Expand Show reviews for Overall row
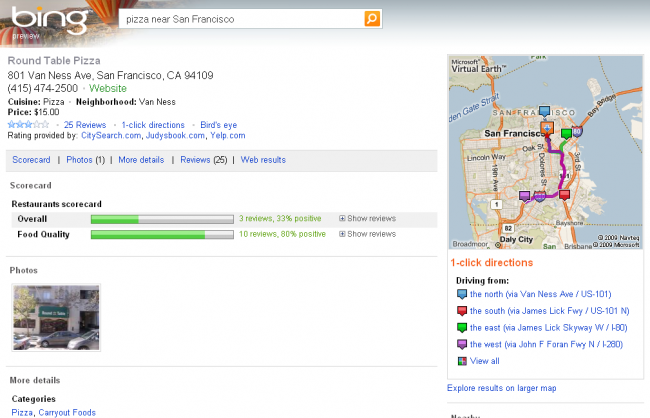Screen dimensions: 650x418 click(x=367, y=219)
